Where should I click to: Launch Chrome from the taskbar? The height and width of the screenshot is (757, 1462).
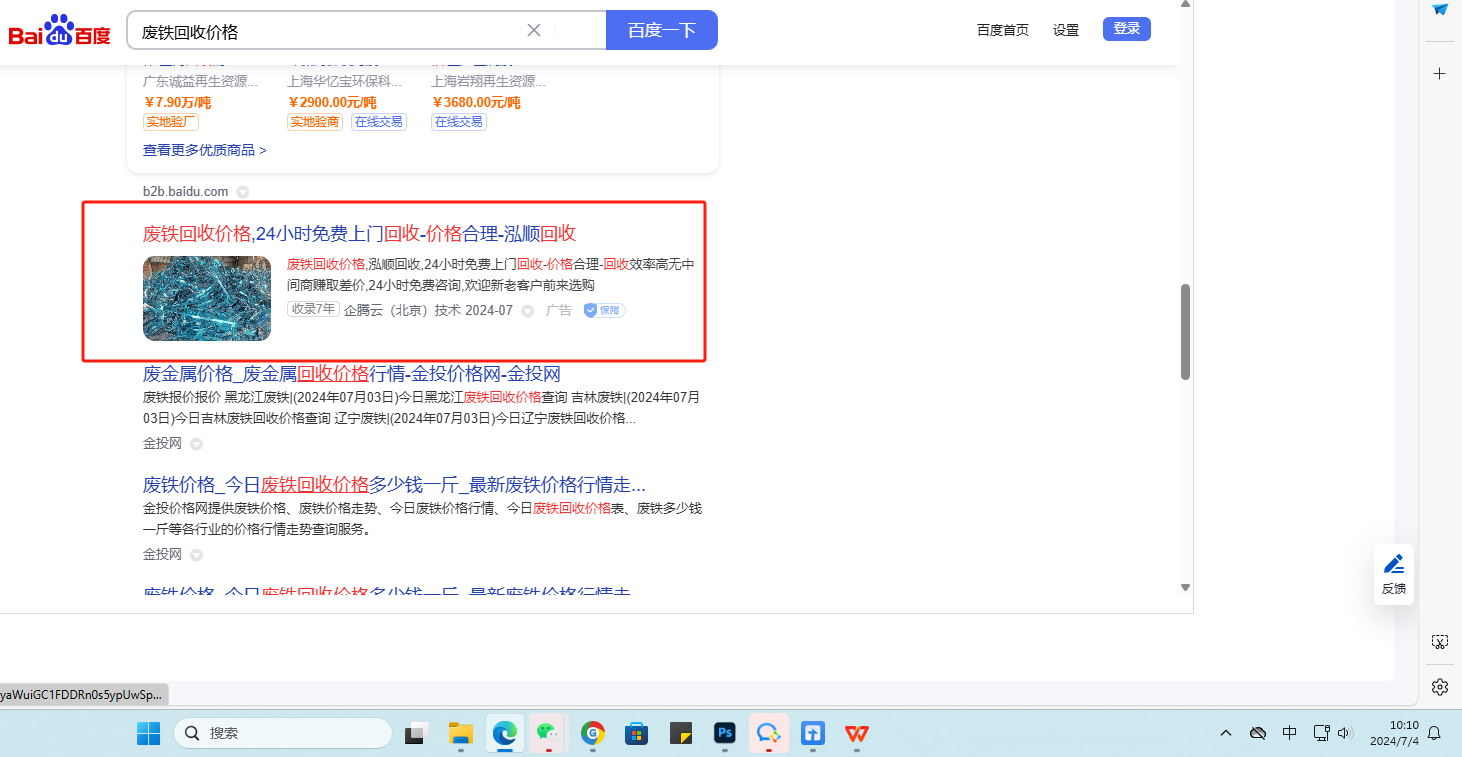click(592, 733)
